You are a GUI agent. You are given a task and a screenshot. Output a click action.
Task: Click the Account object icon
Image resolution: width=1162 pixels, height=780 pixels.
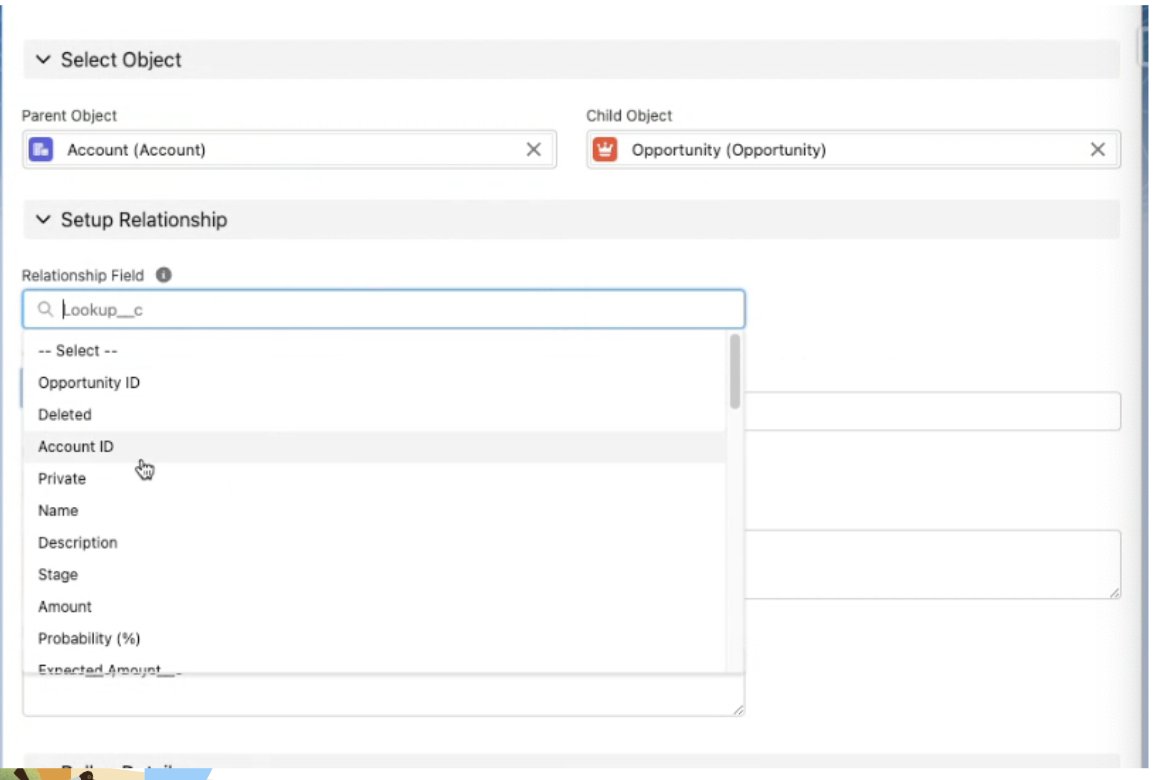click(41, 150)
